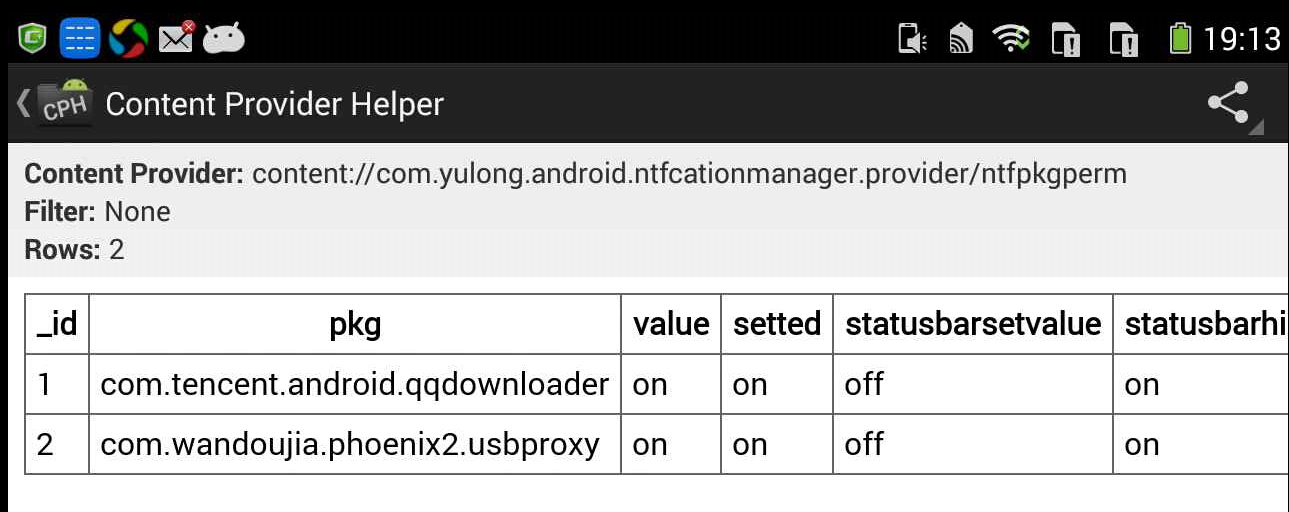The width and height of the screenshot is (1289, 512).
Task: Tap the Filter: None label
Action: [97, 212]
